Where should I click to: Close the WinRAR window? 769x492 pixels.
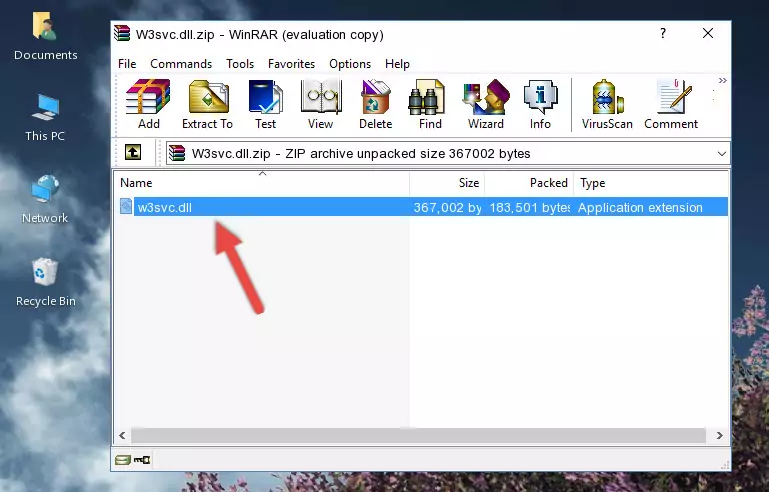click(x=708, y=33)
